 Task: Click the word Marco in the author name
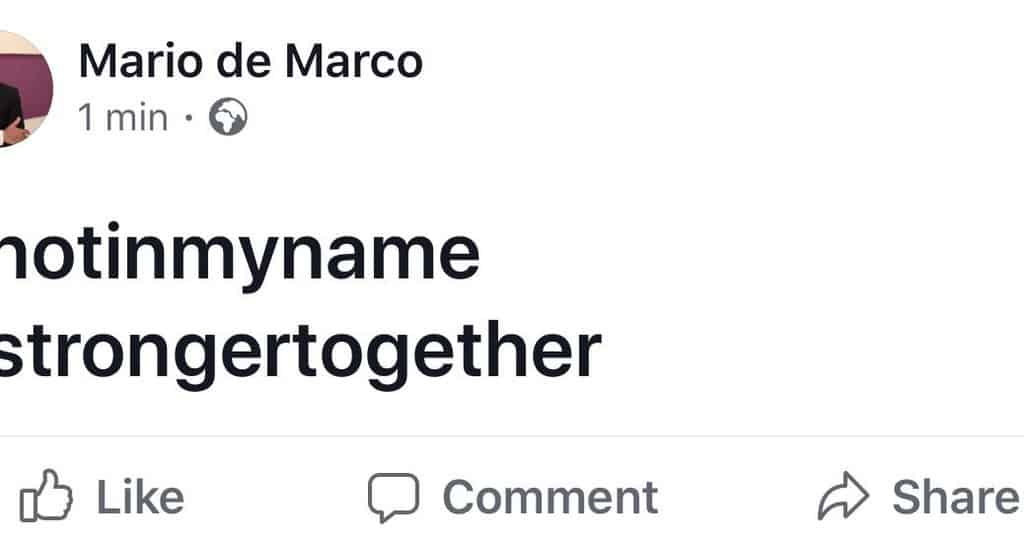point(354,61)
